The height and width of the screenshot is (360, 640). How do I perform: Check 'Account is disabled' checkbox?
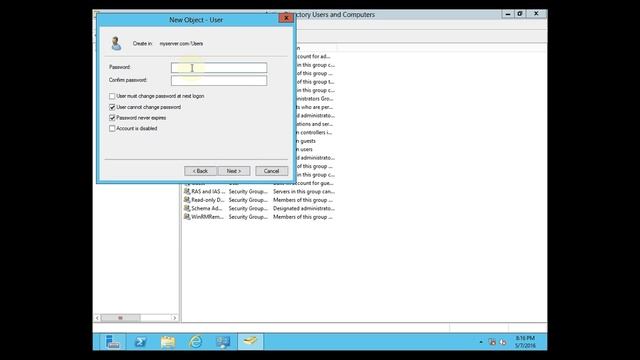(112, 128)
